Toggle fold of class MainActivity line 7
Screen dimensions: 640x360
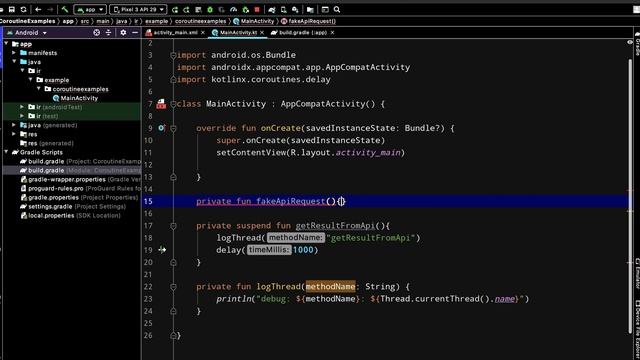(173, 104)
